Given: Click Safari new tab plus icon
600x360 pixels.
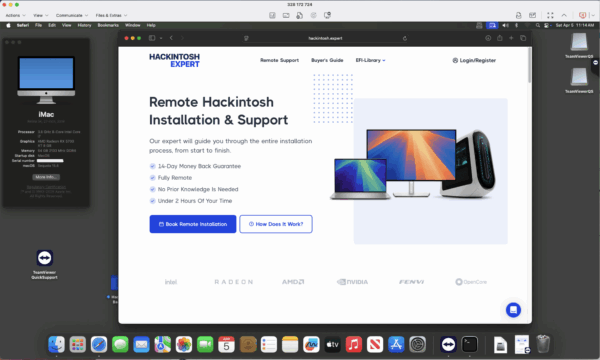Looking at the screenshot, I should (x=511, y=38).
